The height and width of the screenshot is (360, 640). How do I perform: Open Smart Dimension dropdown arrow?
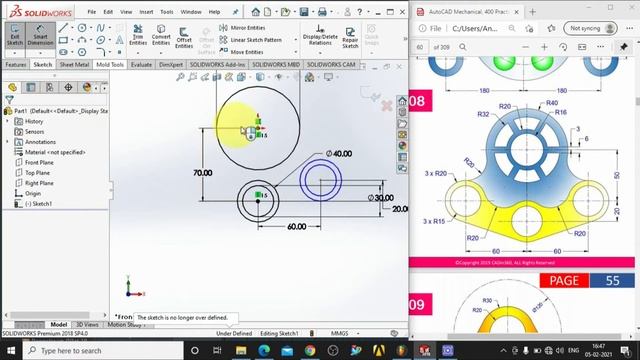pyautogui.click(x=40, y=53)
